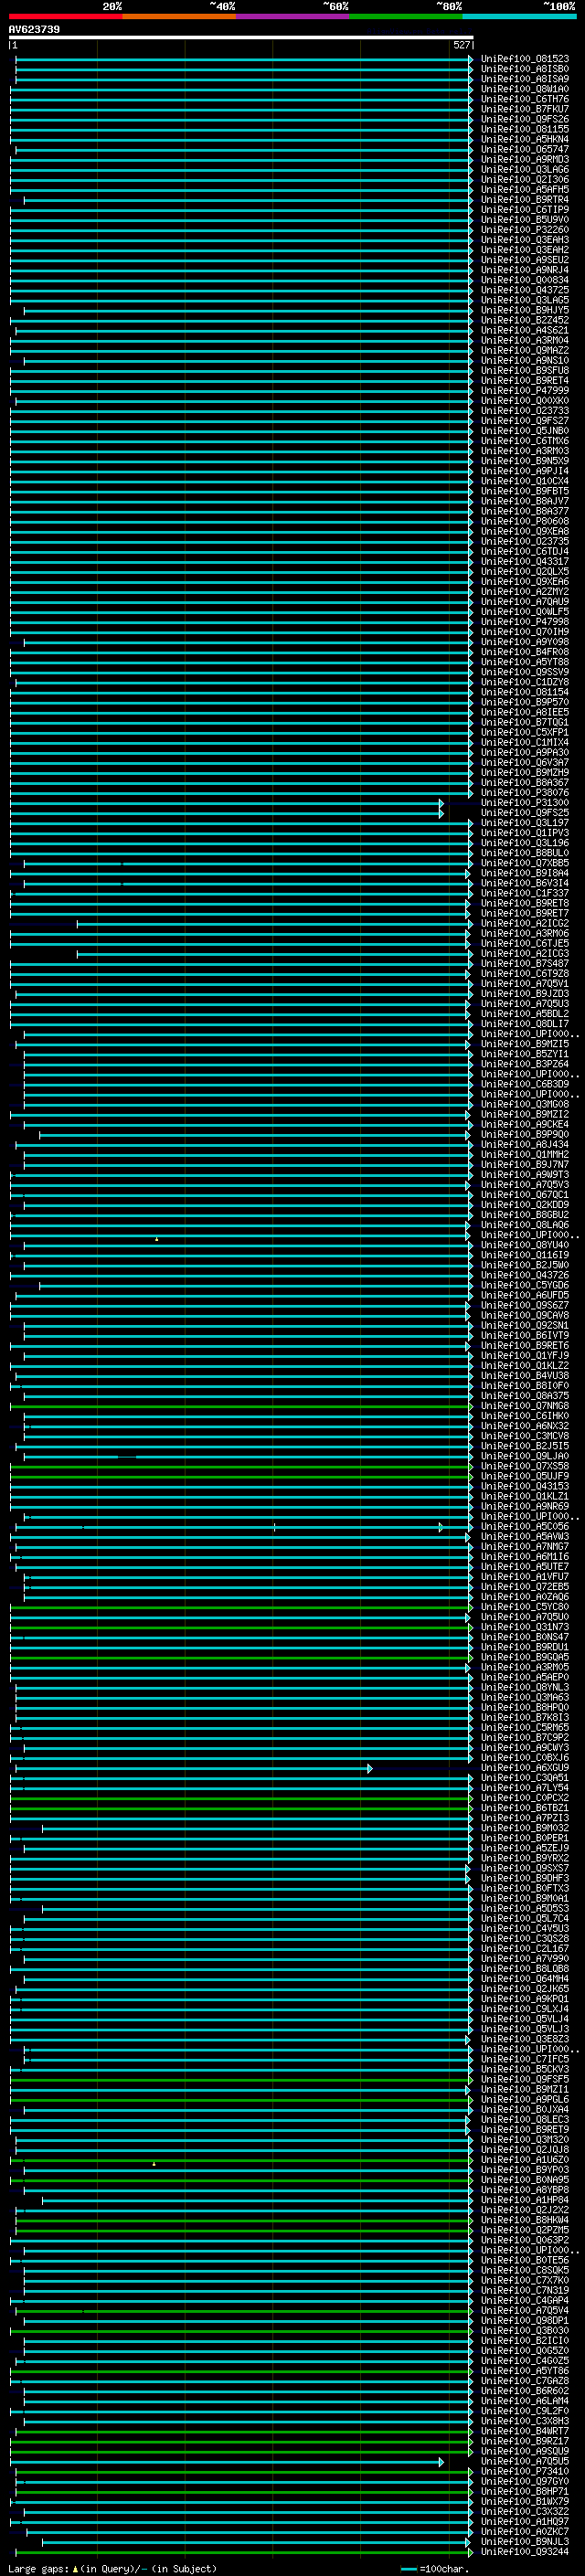Click the alignment bar for UniRef100_A2ICG3
This screenshot has height=2576, width=585.
pos(275,954)
